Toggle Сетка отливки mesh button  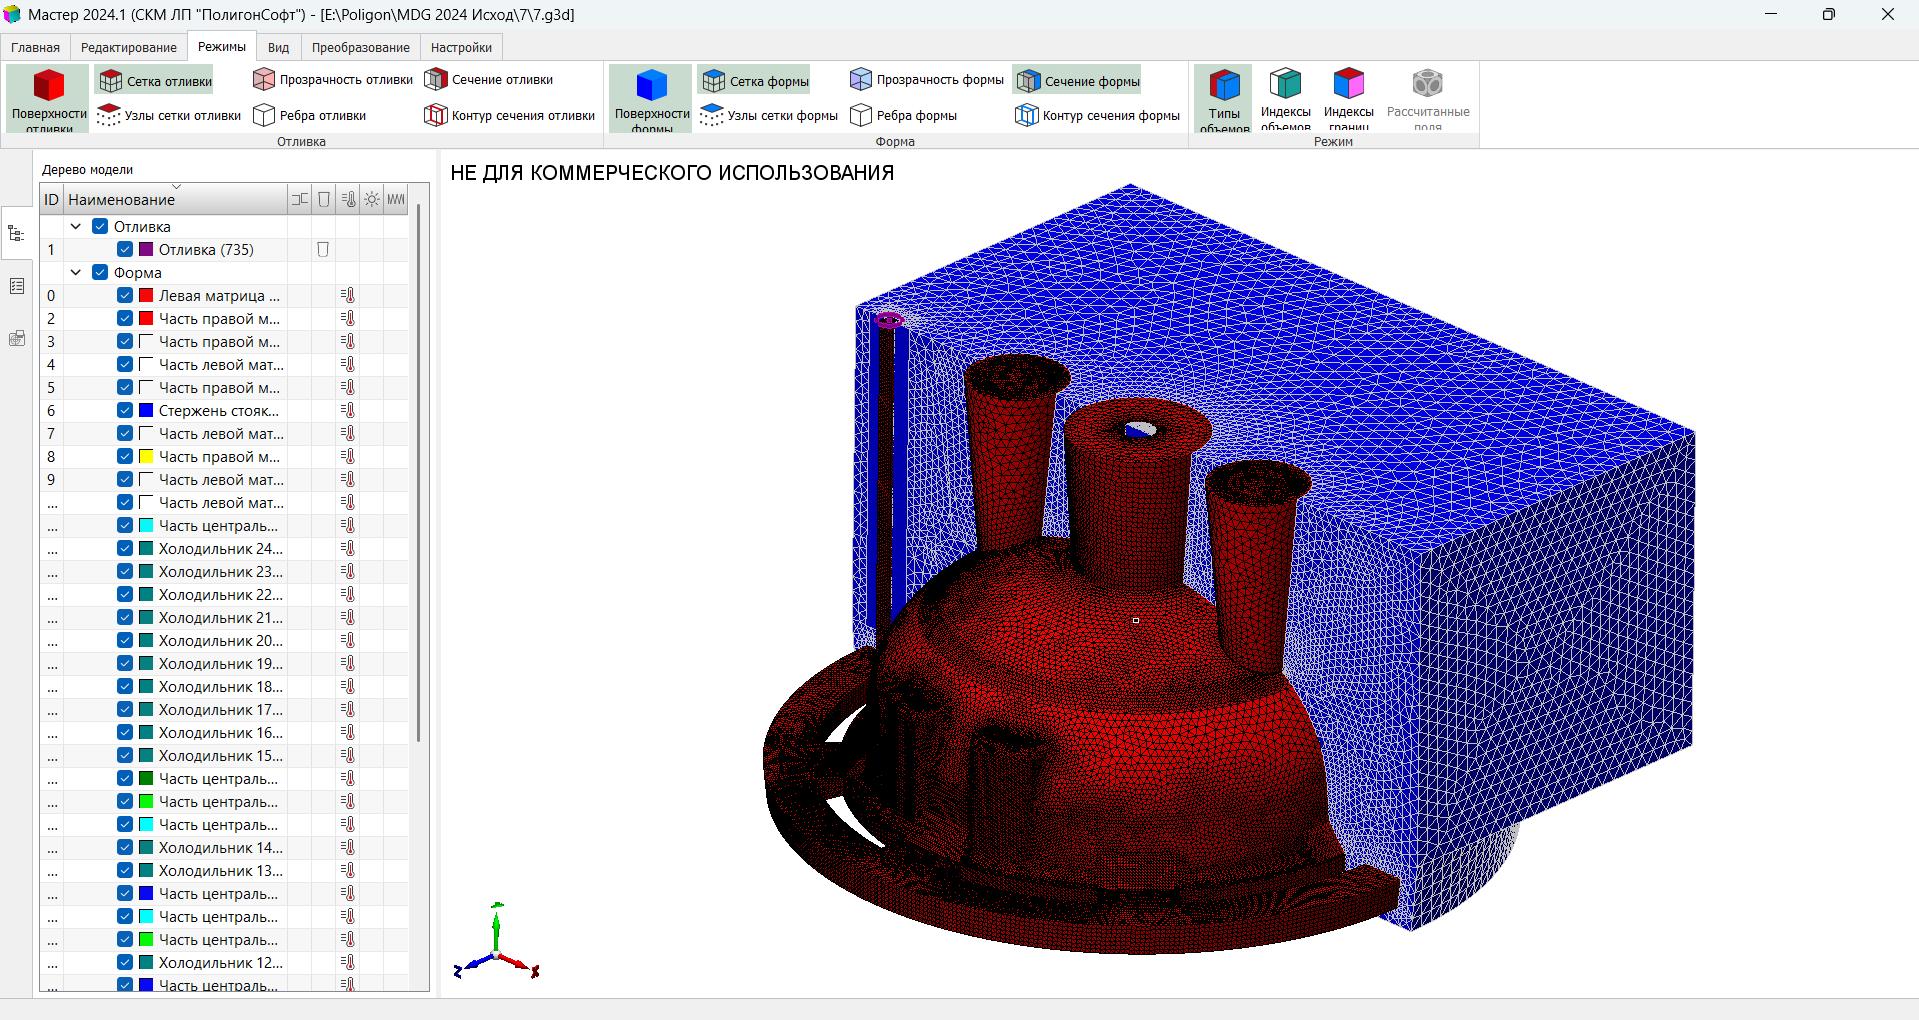point(155,81)
